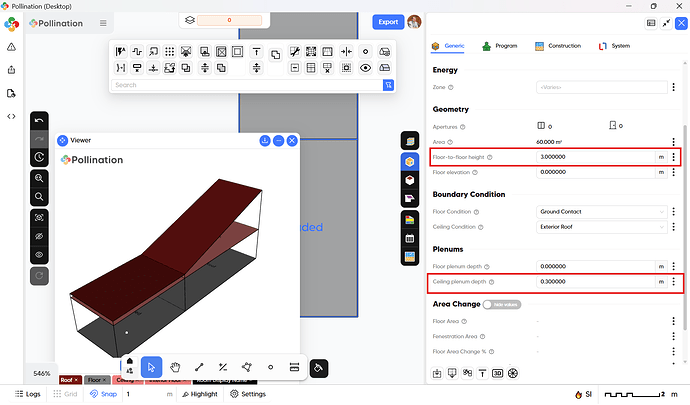Image resolution: width=690 pixels, height=405 pixels.
Task: Open the Ceiling Condition dropdown
Action: tap(602, 227)
